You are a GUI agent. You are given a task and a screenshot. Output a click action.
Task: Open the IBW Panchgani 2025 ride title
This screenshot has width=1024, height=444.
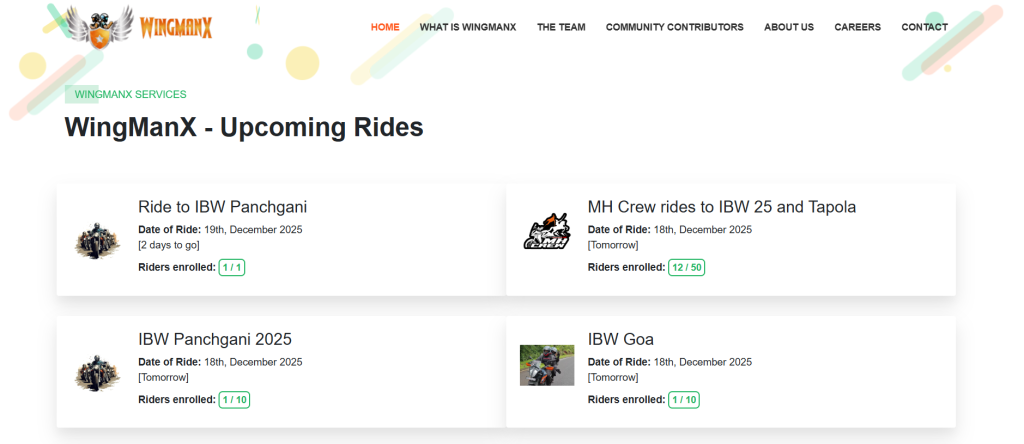coord(215,339)
